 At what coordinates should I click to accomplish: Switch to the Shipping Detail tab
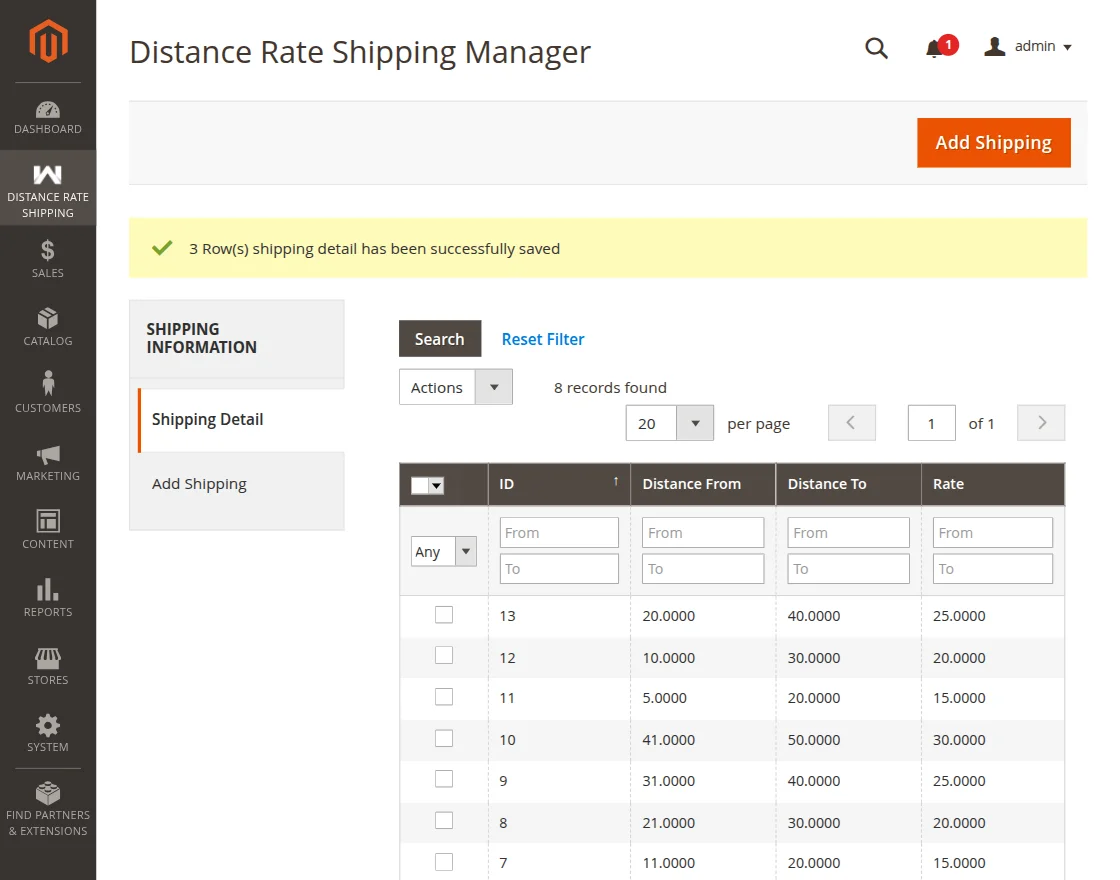tap(207, 419)
